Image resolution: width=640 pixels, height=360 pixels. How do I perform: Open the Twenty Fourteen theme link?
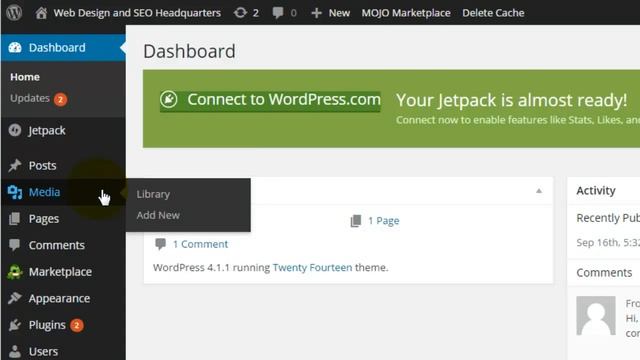click(312, 268)
